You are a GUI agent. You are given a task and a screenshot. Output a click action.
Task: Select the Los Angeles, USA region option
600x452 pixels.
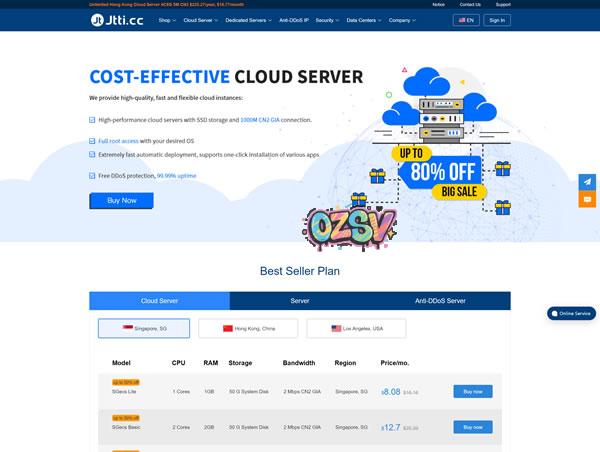pyautogui.click(x=356, y=328)
